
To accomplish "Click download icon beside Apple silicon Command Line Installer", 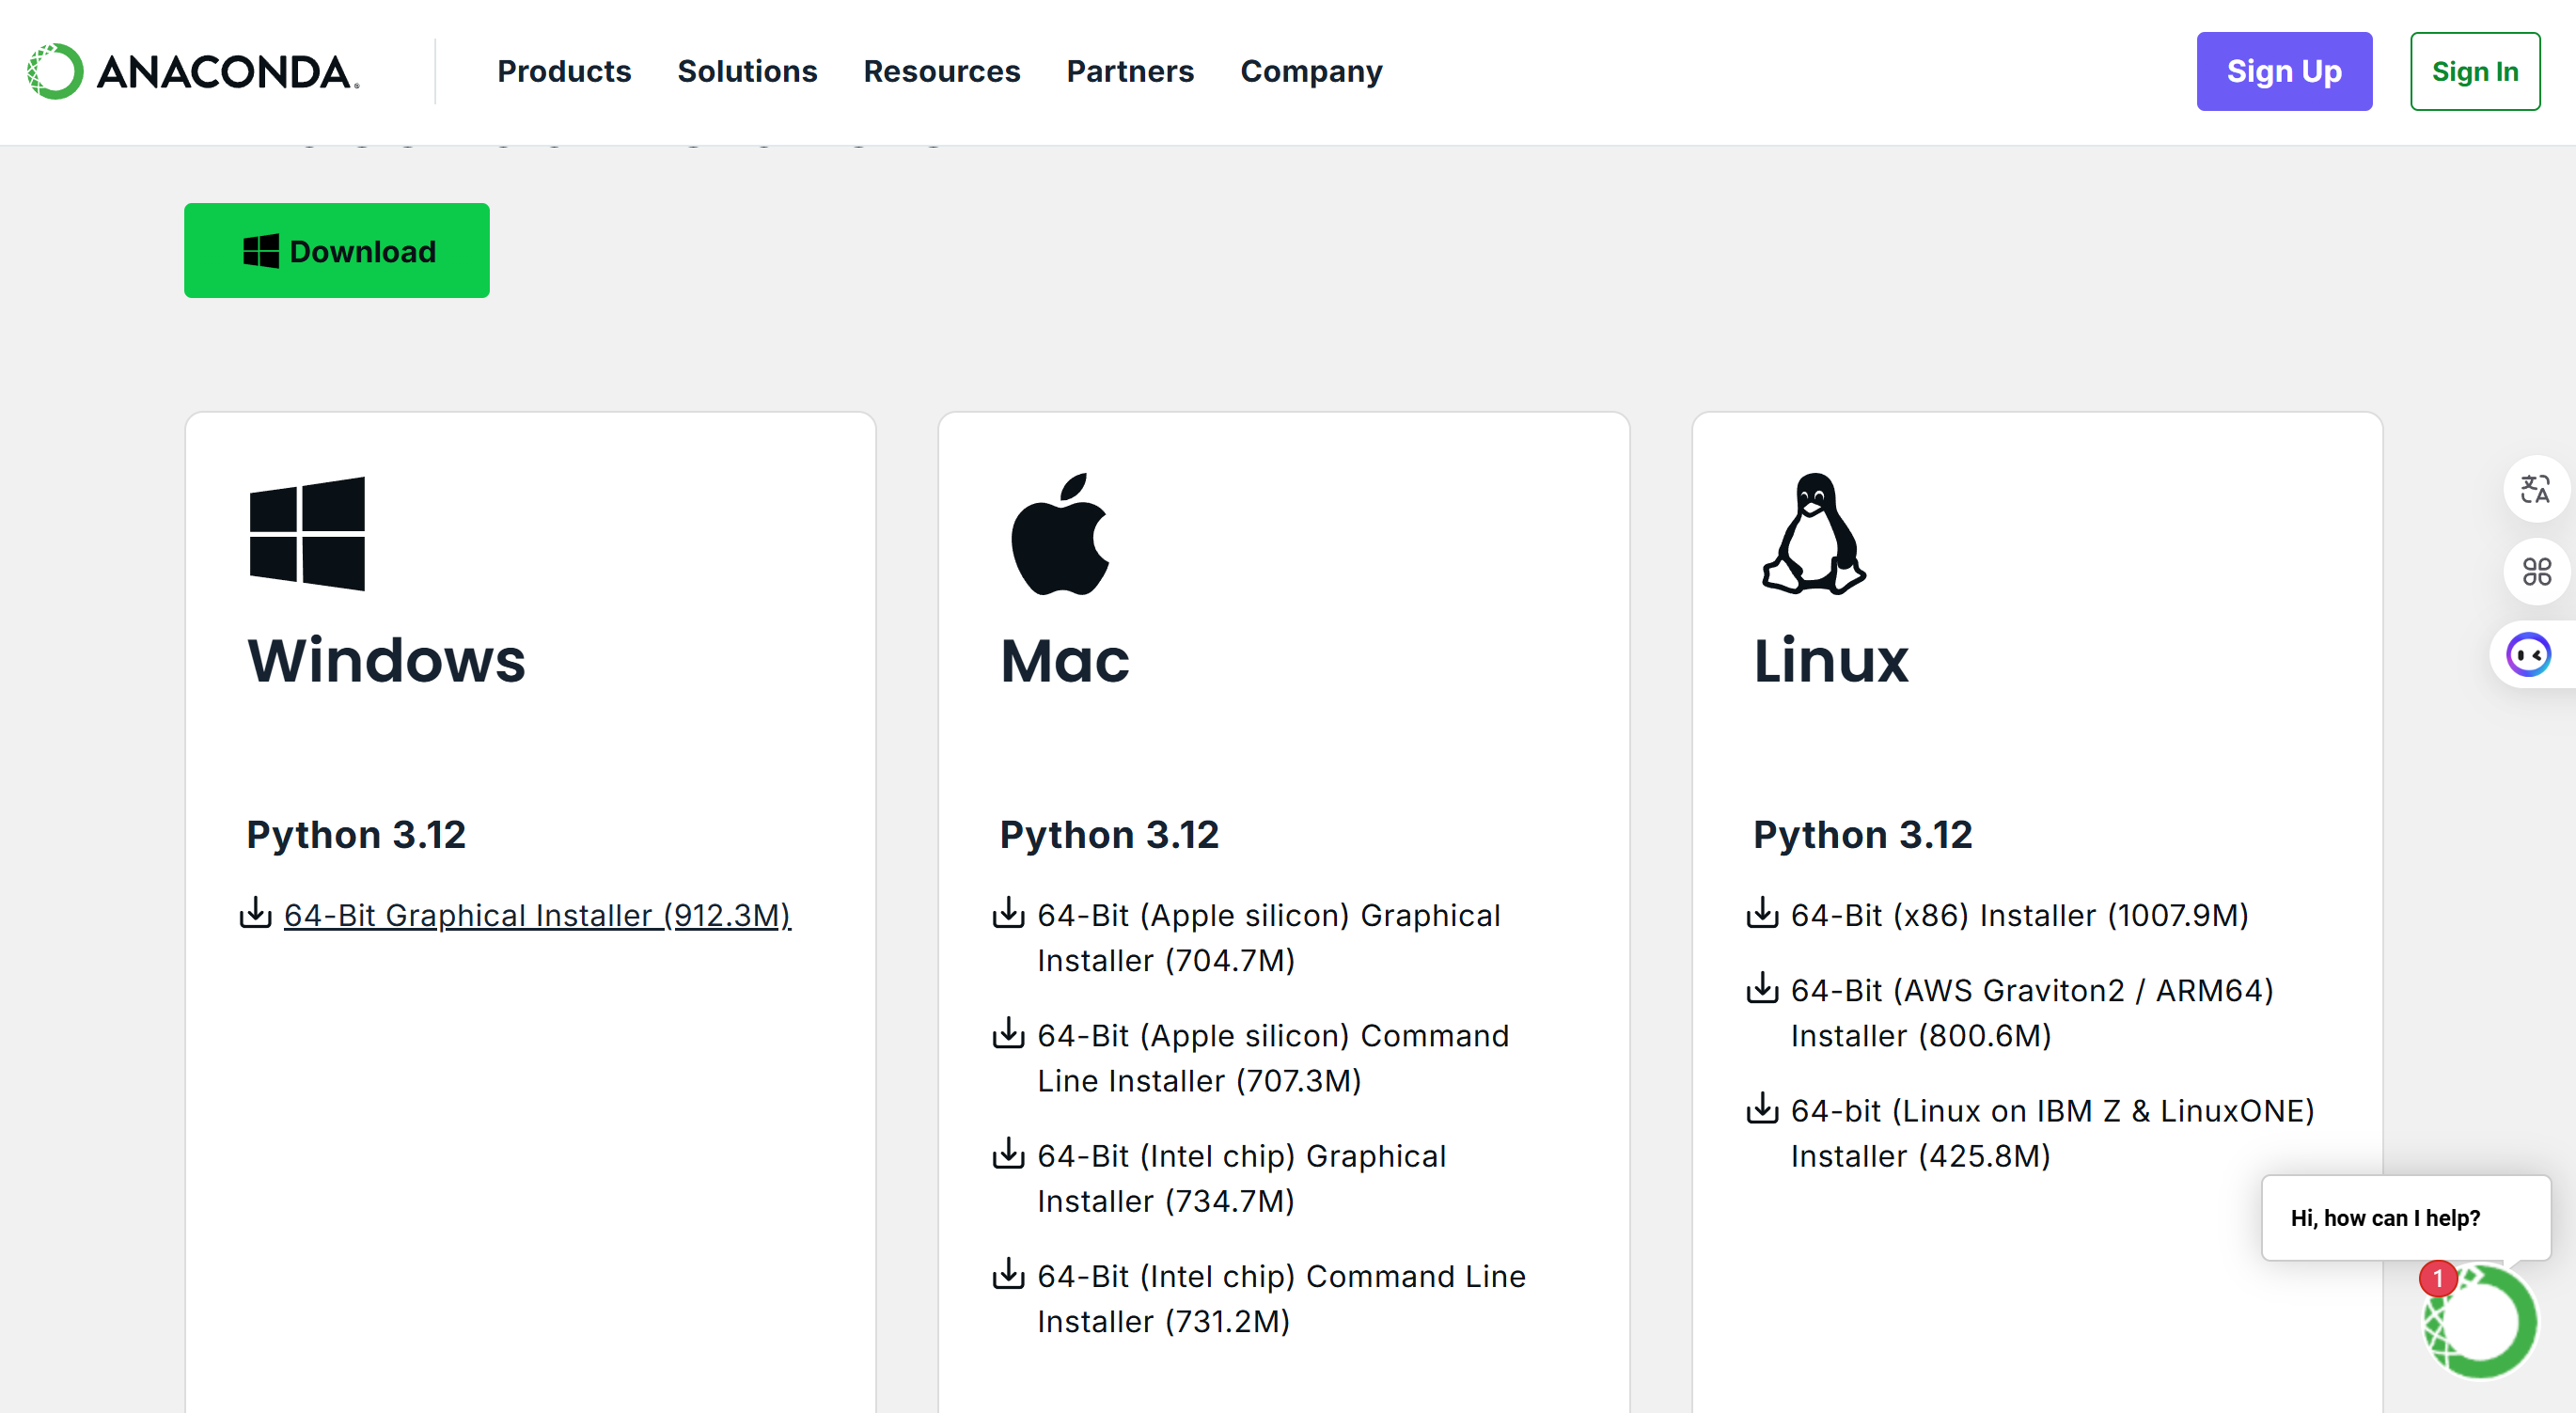I will coord(1008,1032).
